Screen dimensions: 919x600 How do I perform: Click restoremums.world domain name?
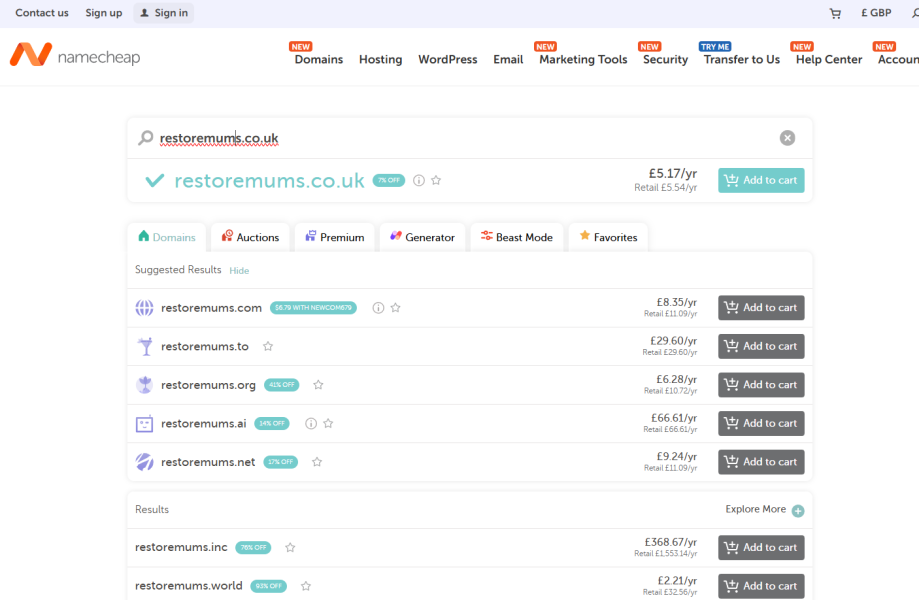(x=189, y=586)
